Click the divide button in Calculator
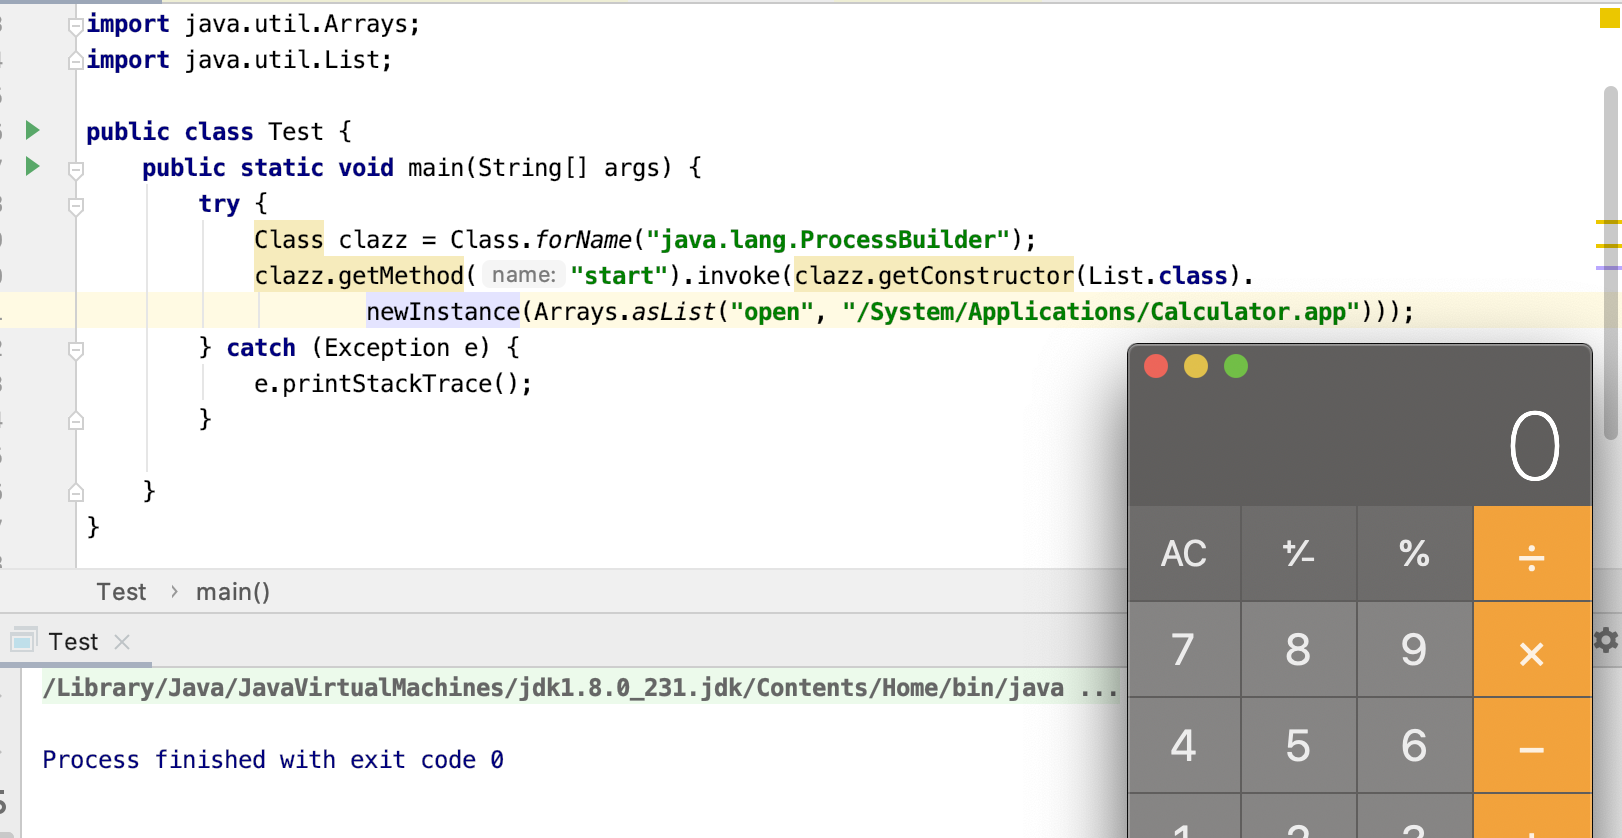 click(x=1532, y=553)
